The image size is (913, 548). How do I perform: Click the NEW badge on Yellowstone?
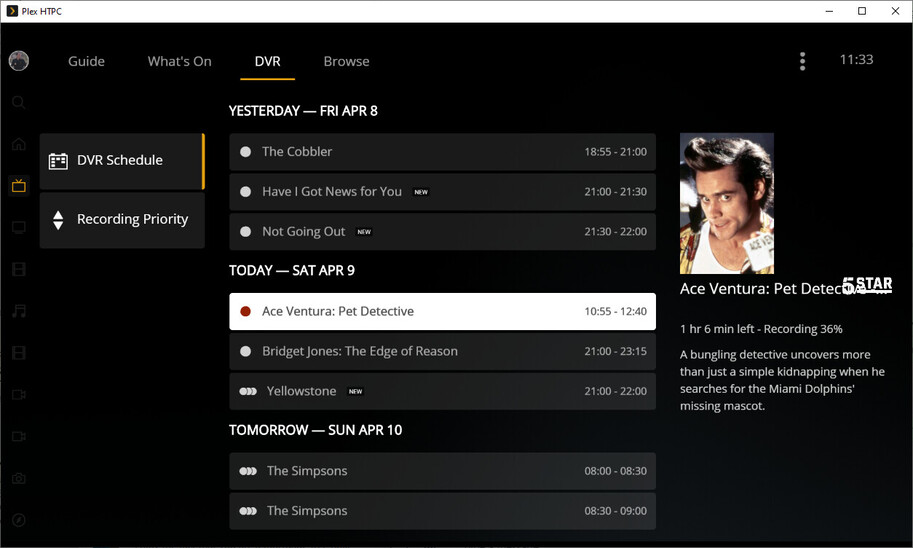tap(356, 391)
